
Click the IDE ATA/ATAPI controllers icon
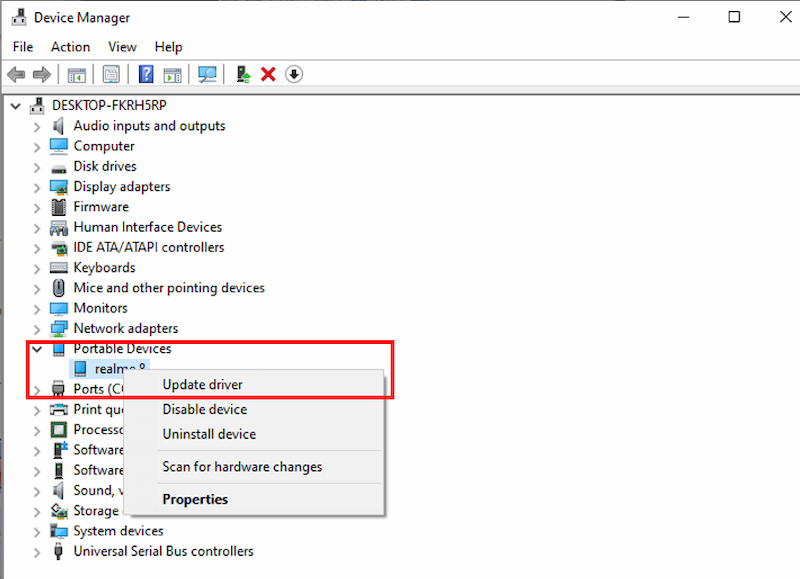click(59, 248)
